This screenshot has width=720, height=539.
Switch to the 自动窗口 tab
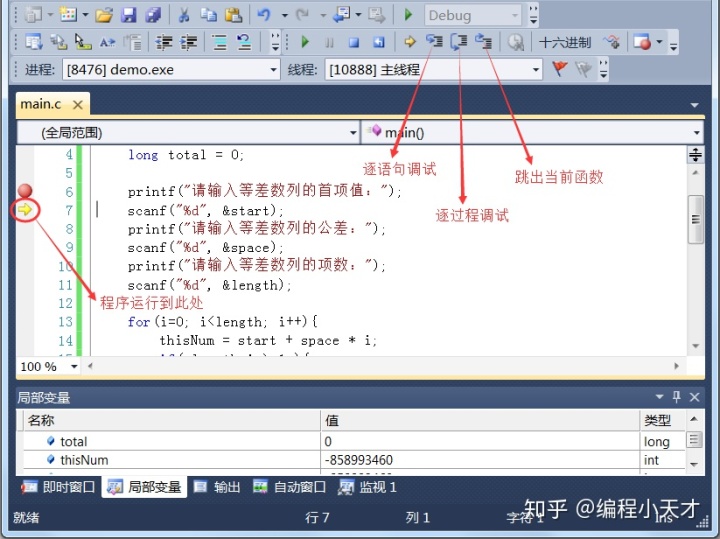pyautogui.click(x=289, y=487)
